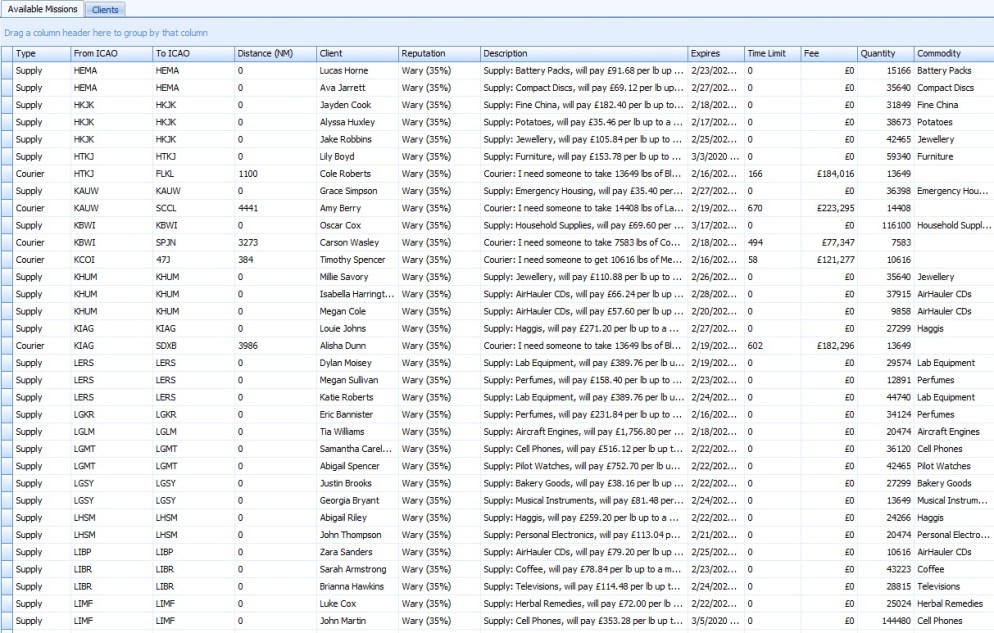The width and height of the screenshot is (994, 633).
Task: Select the Aircraft Engines commodity cell
Action: (948, 432)
